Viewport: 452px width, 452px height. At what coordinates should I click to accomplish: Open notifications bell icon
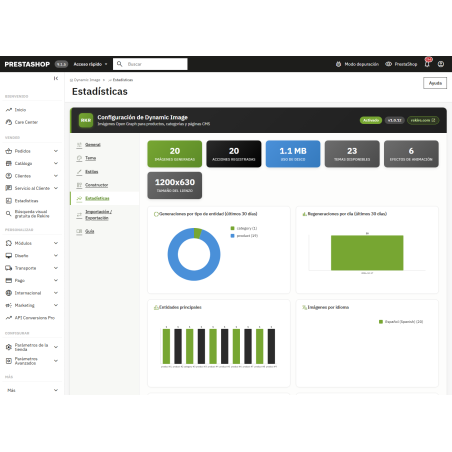[427, 64]
